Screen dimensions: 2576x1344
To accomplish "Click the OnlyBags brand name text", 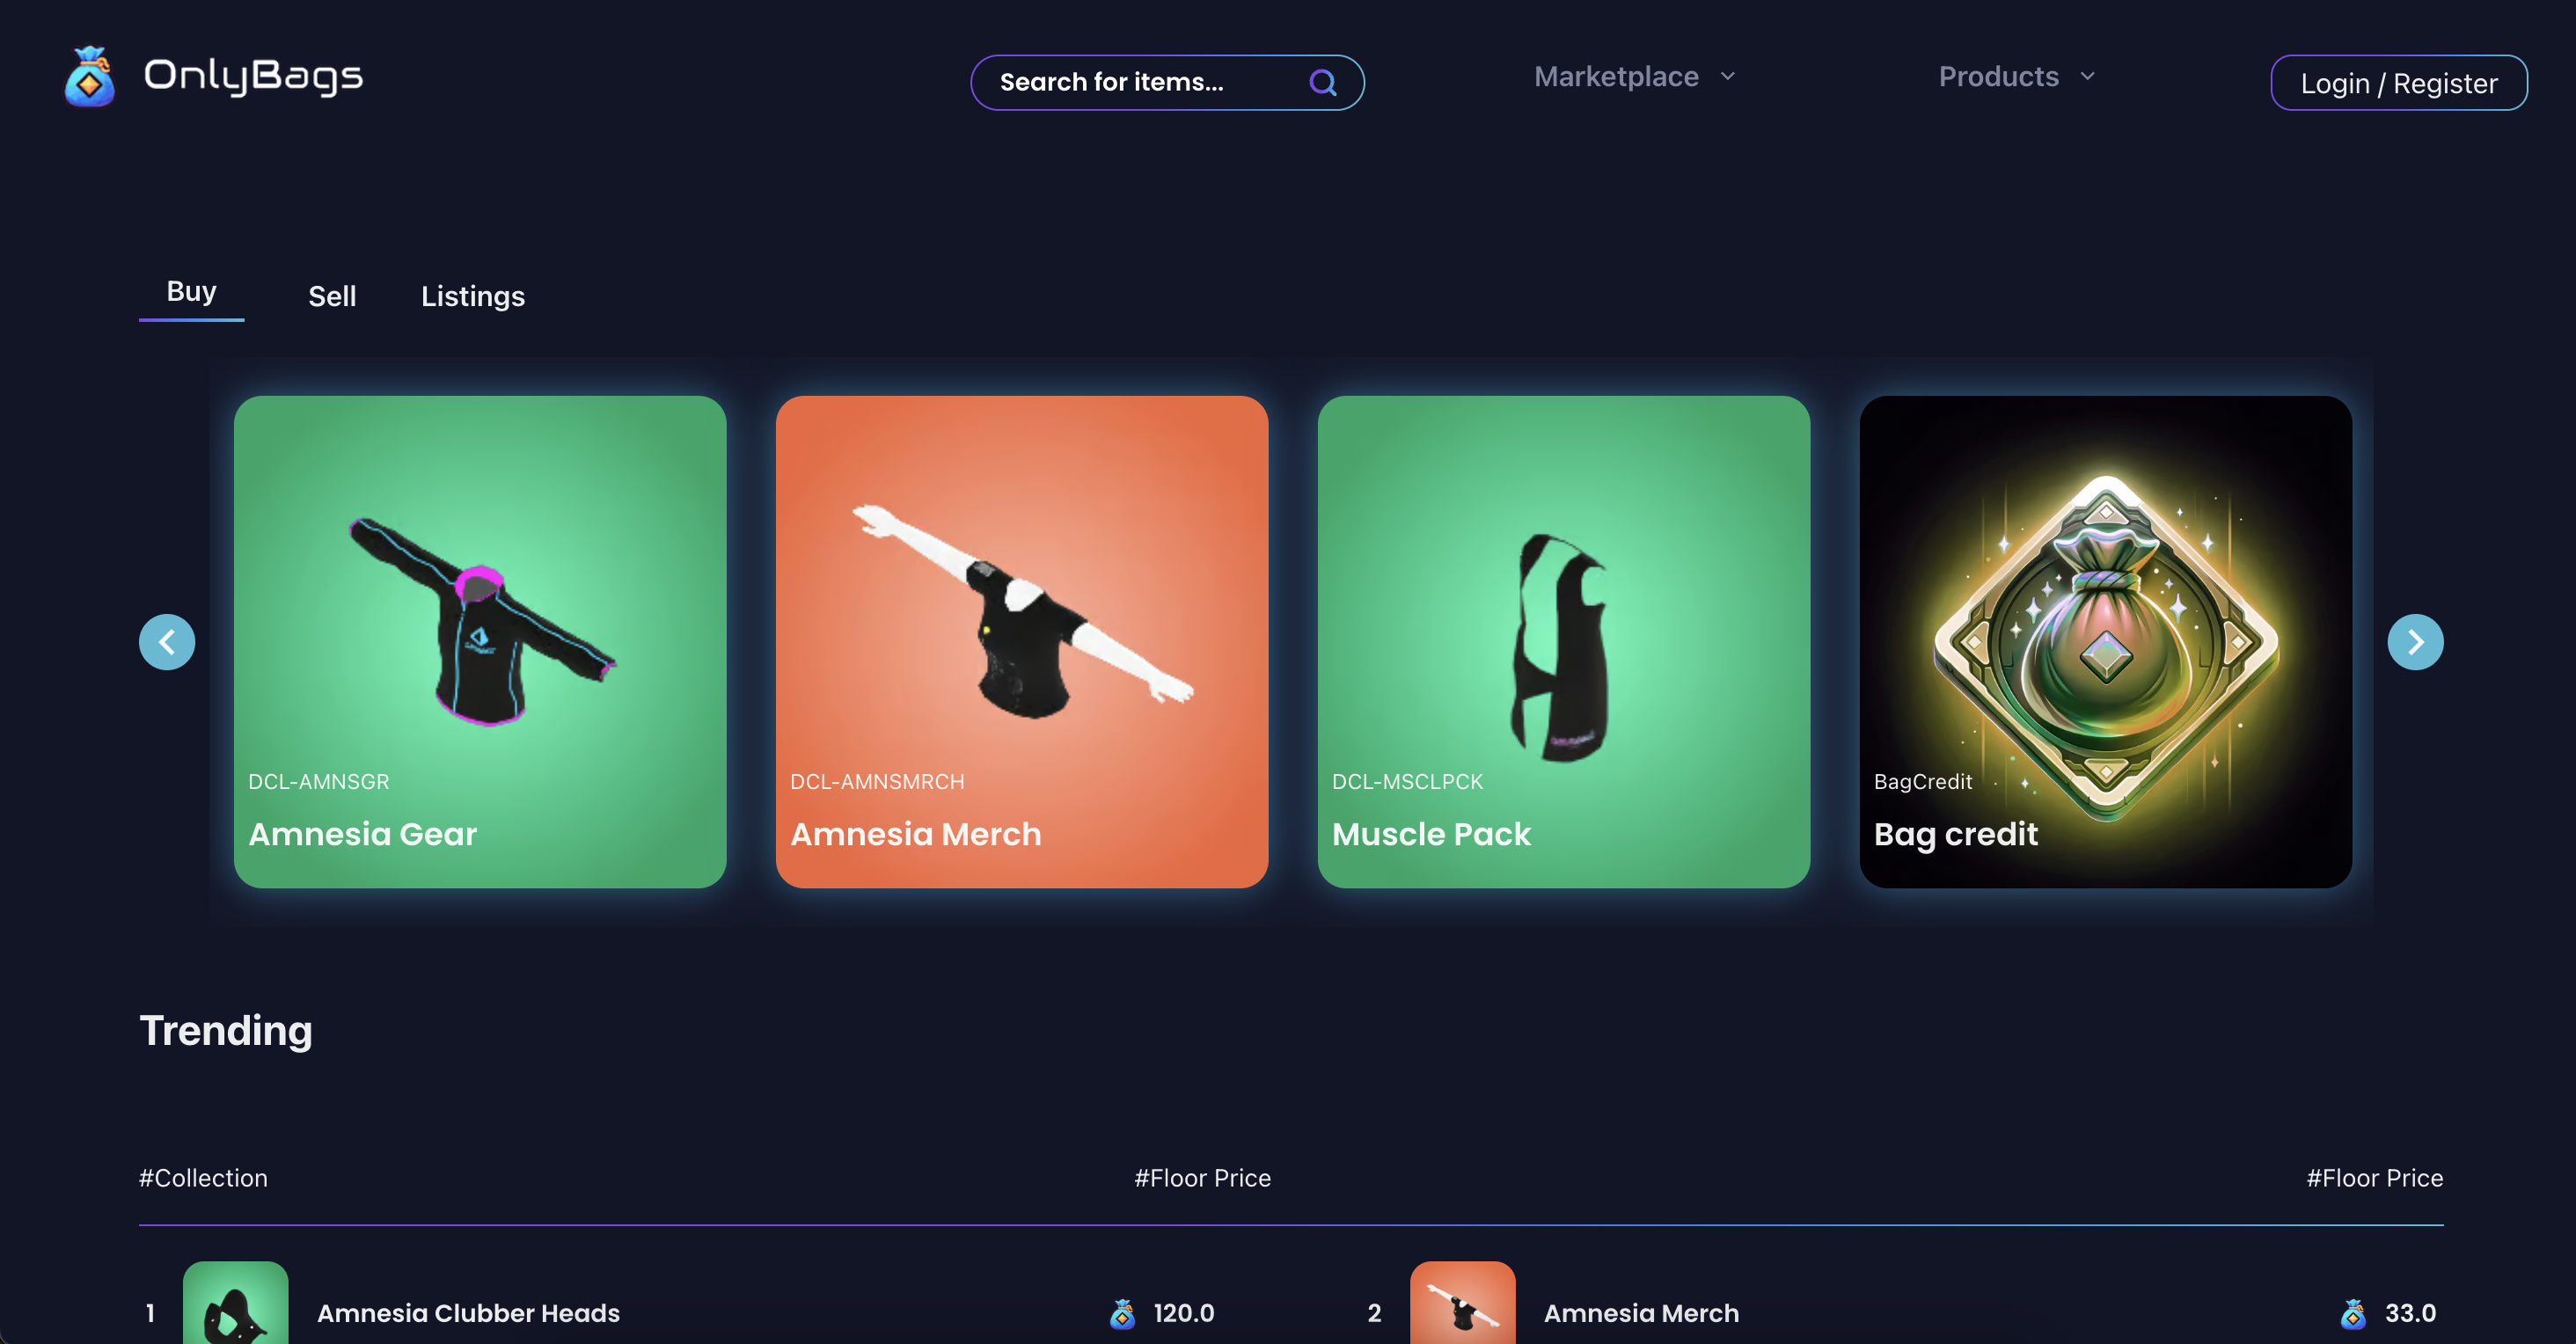I will click(253, 77).
